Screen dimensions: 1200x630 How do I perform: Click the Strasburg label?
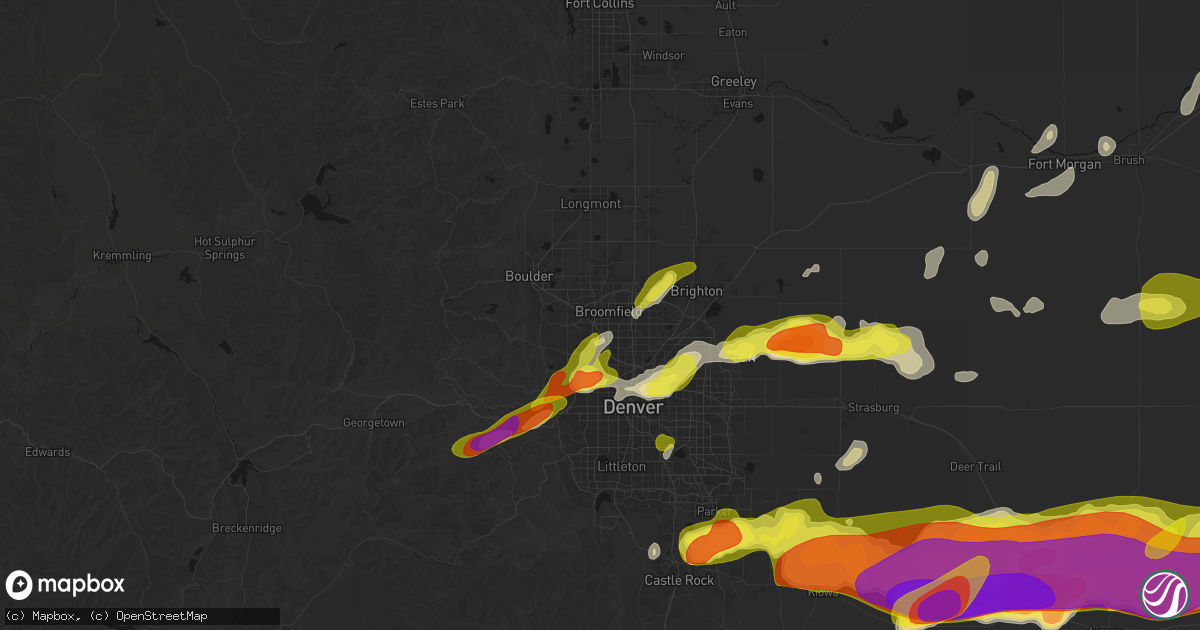tap(873, 408)
